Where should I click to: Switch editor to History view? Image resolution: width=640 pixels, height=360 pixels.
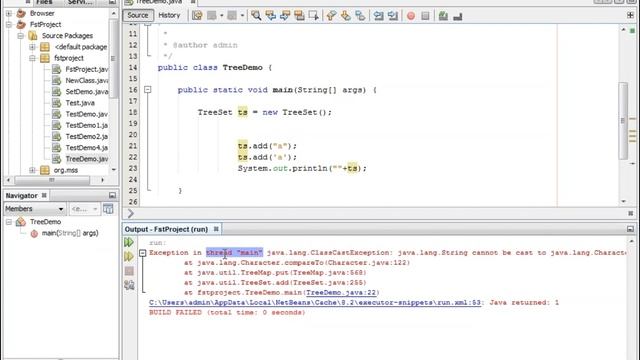coord(169,15)
